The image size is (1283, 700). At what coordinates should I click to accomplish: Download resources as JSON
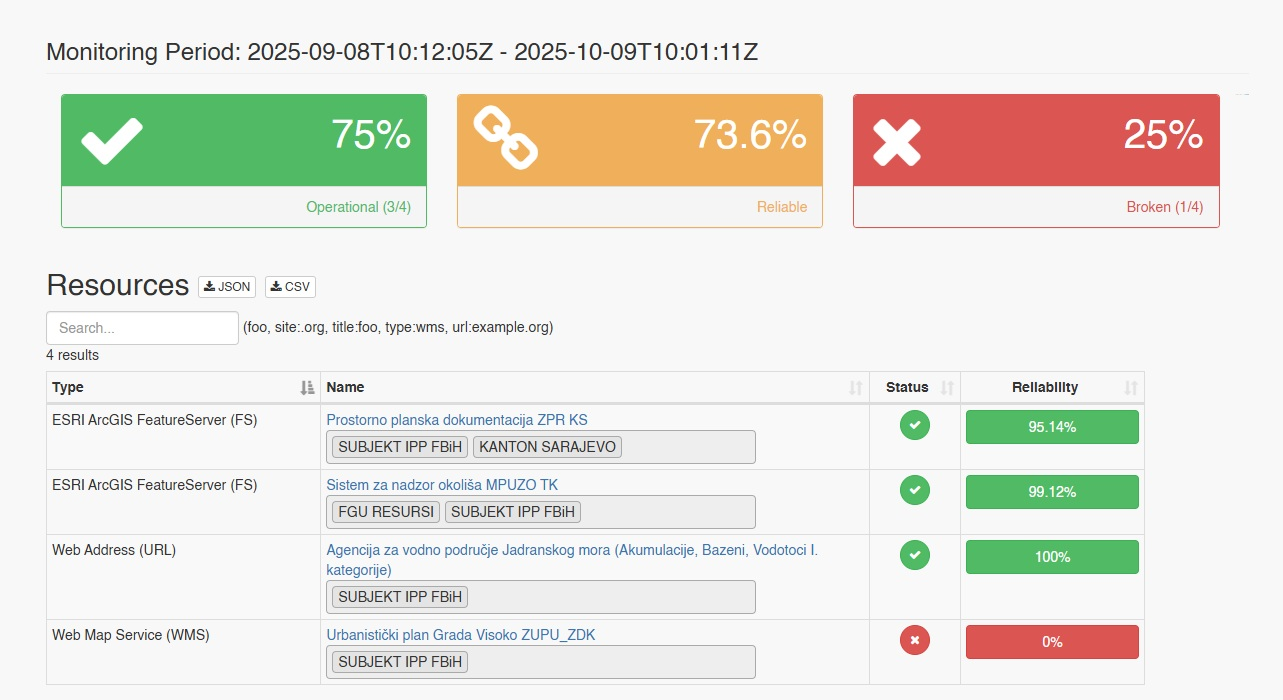point(227,287)
